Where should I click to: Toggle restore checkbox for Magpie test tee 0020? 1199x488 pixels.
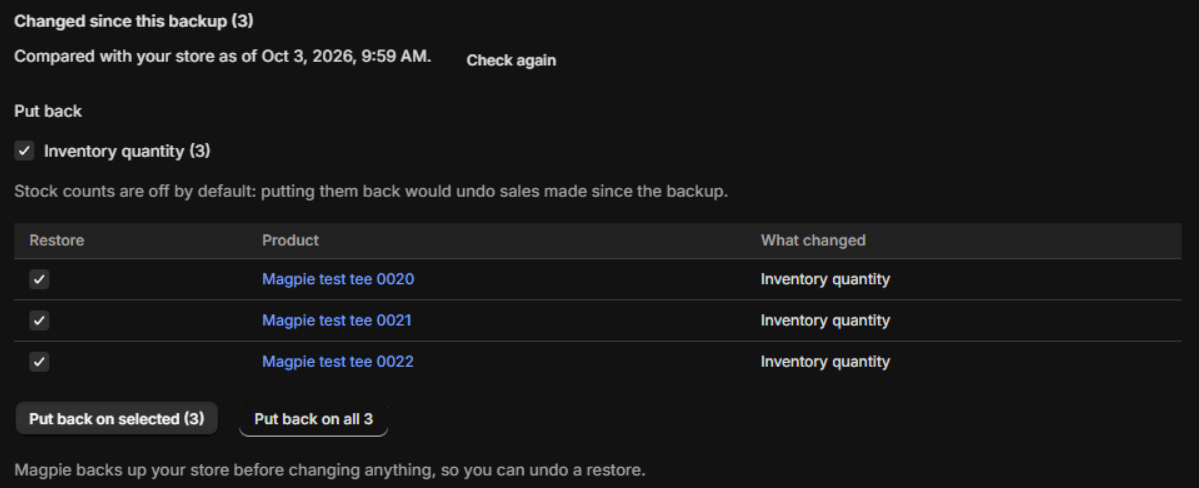click(39, 279)
